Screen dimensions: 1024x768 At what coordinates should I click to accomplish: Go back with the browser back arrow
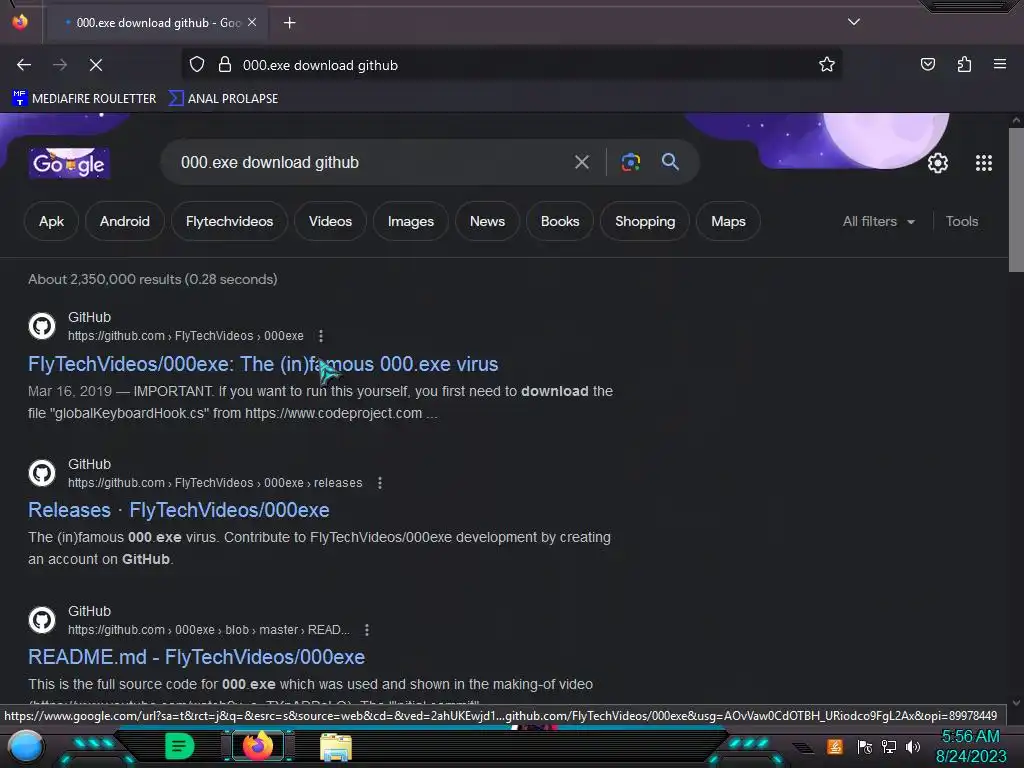pos(24,65)
